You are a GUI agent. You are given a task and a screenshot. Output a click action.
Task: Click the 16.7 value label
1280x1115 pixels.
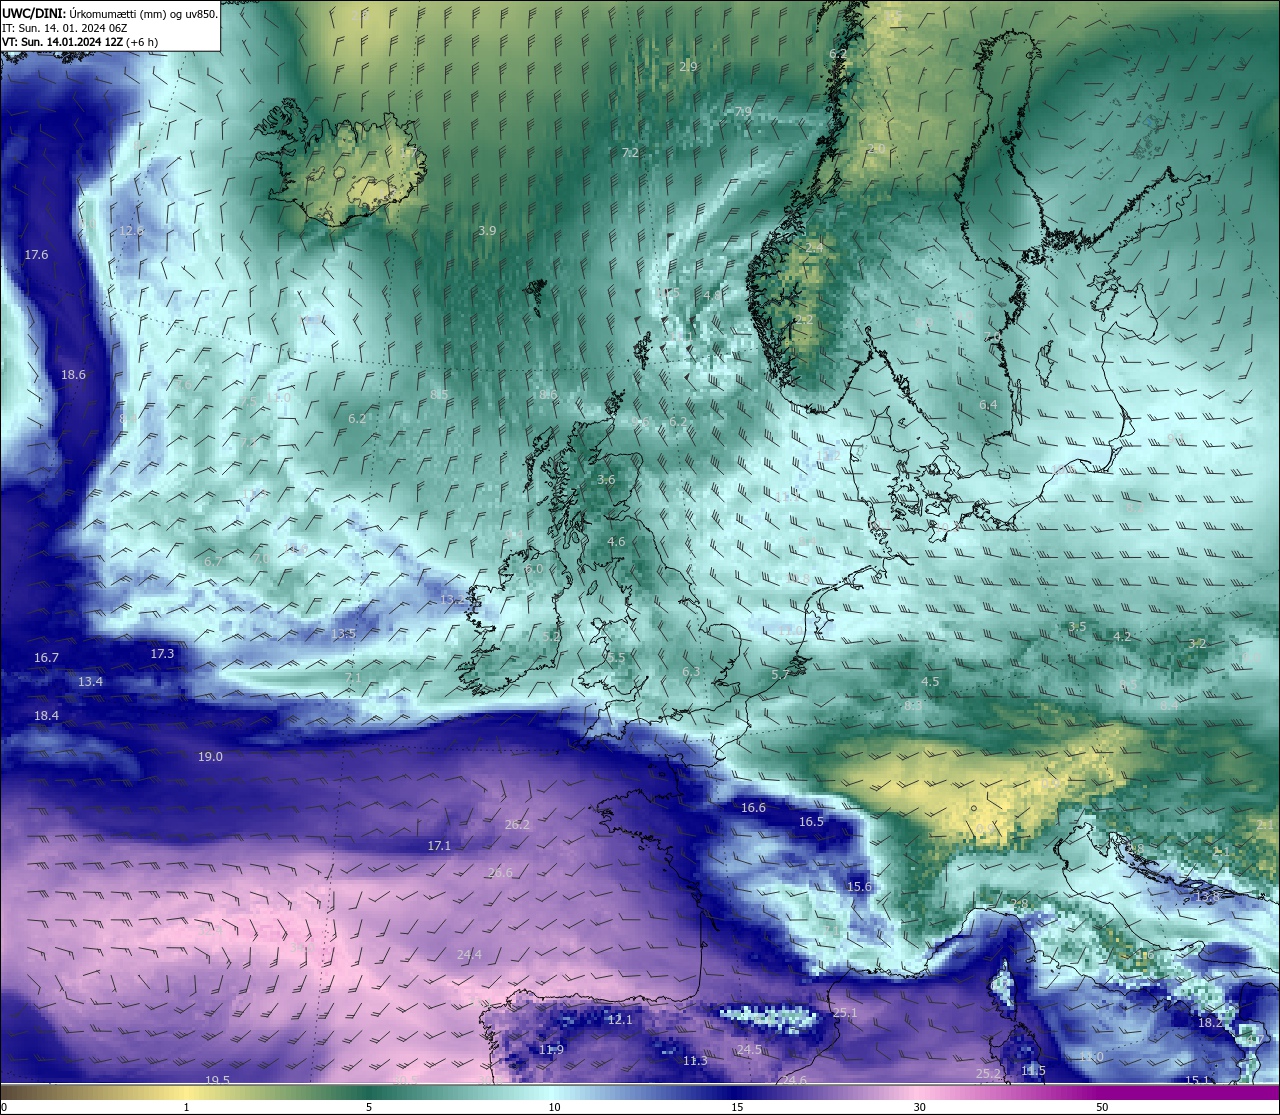(x=46, y=658)
